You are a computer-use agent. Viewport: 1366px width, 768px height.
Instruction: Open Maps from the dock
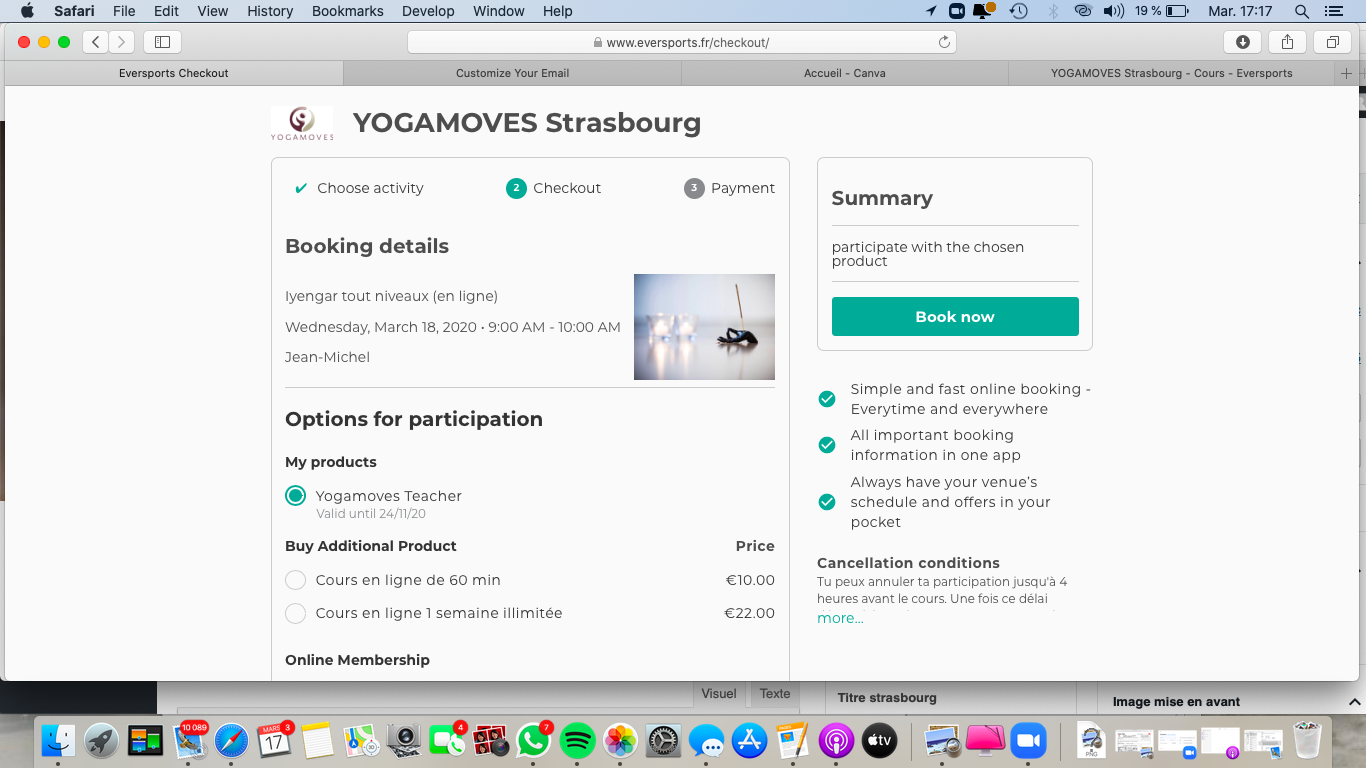click(361, 741)
